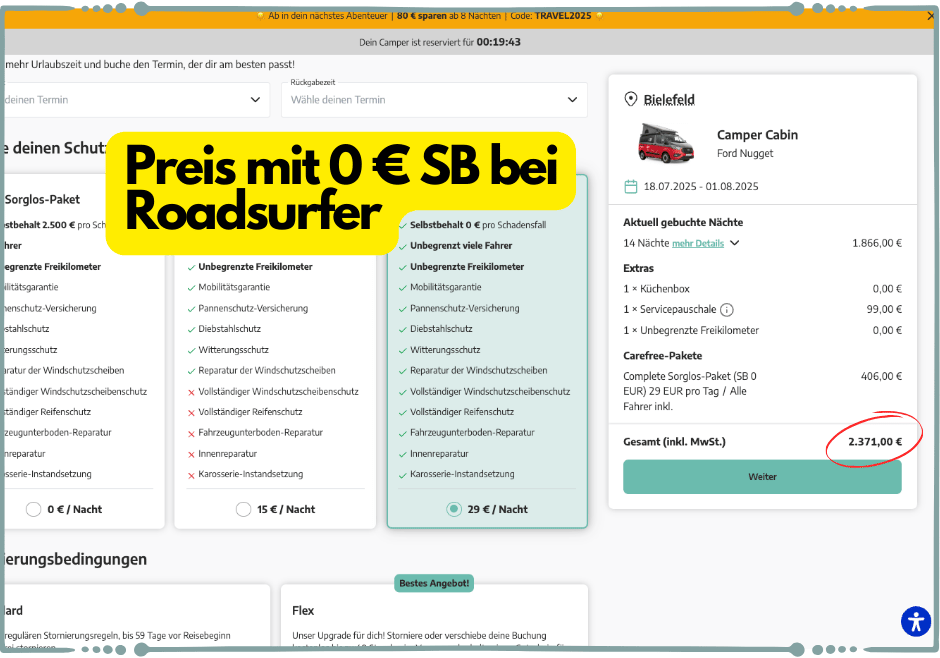
Task: Click the Weiter button
Action: 762,477
